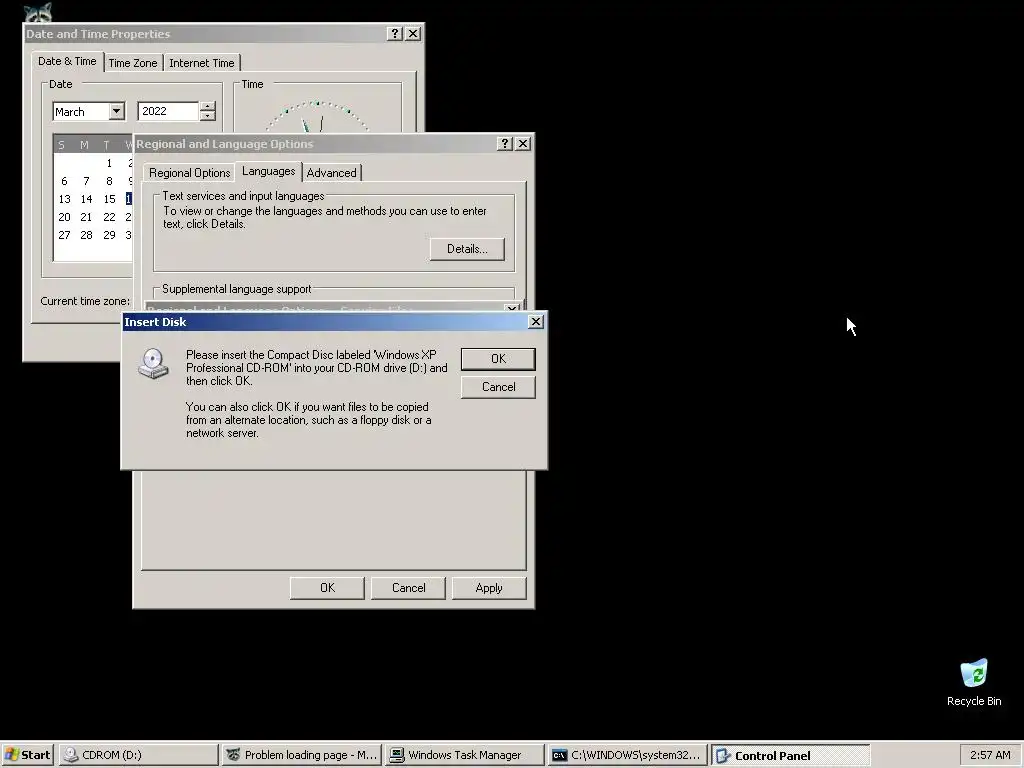
Task: Close the Regional and Language Options window
Action: 523,144
